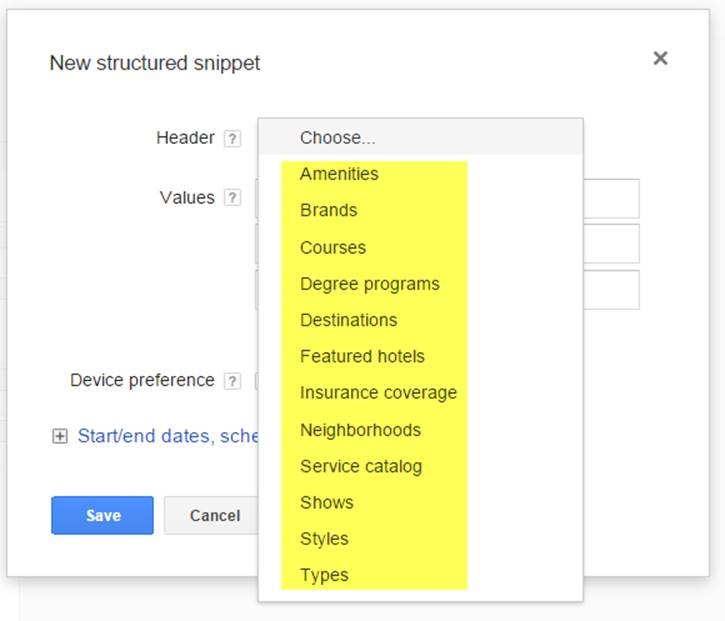
Task: Choose Neighborhoods from the list
Action: (x=360, y=430)
